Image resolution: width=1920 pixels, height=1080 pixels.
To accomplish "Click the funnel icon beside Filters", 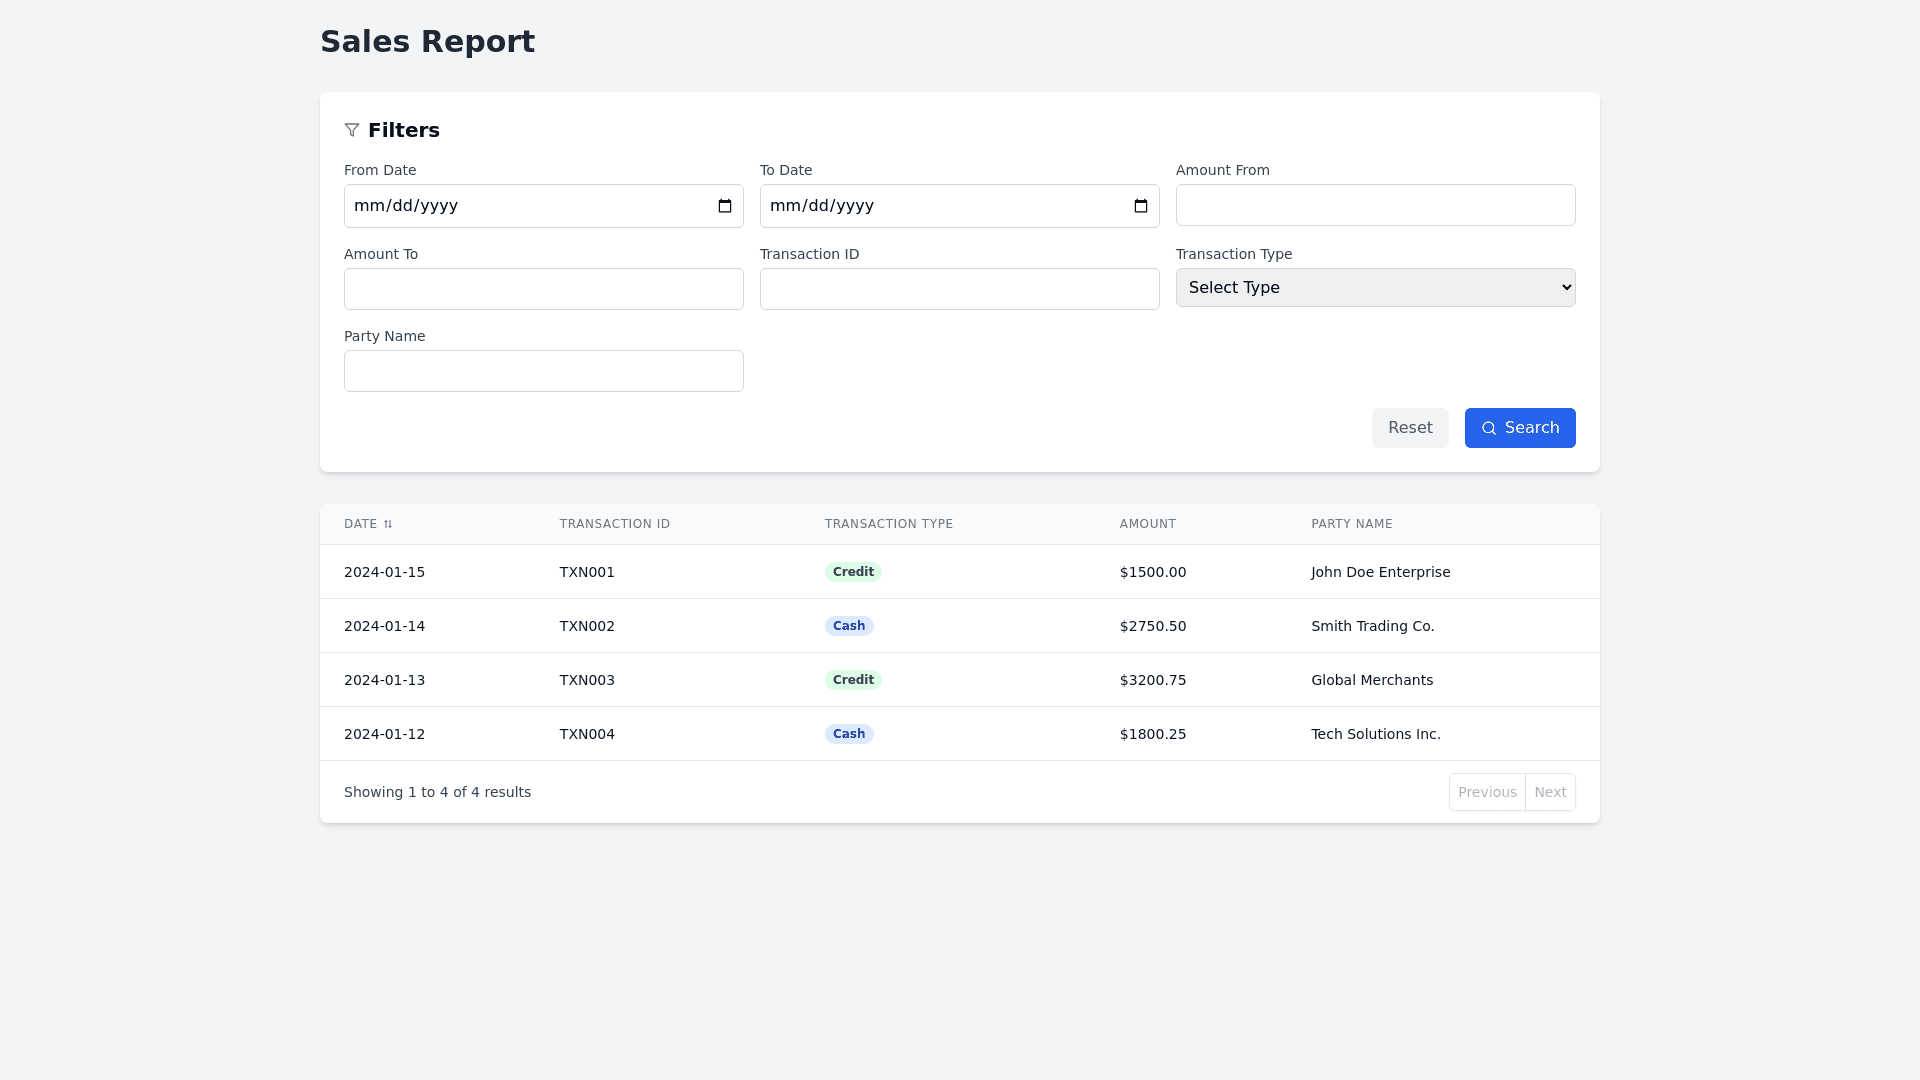I will tap(352, 130).
